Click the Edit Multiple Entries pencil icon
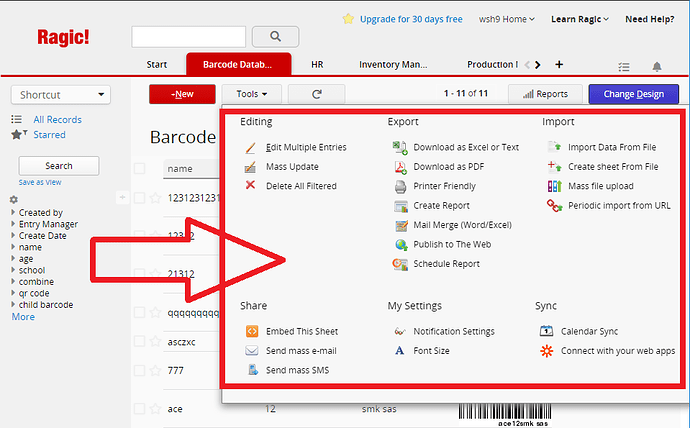The height and width of the screenshot is (428, 690). pyautogui.click(x=250, y=147)
